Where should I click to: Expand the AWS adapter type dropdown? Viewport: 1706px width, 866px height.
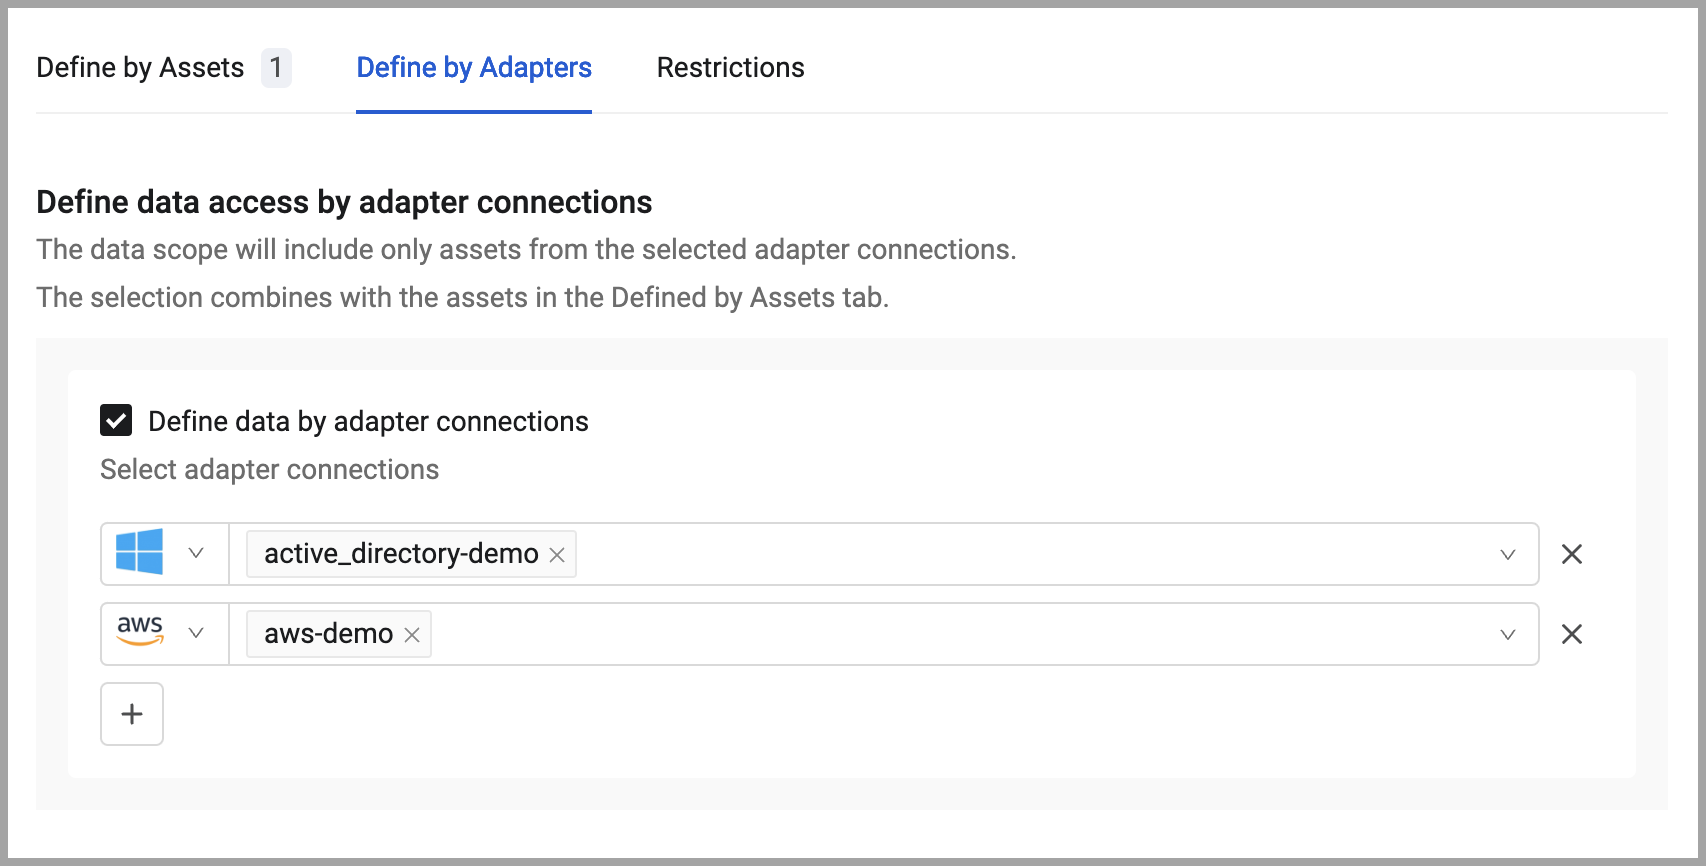[196, 633]
